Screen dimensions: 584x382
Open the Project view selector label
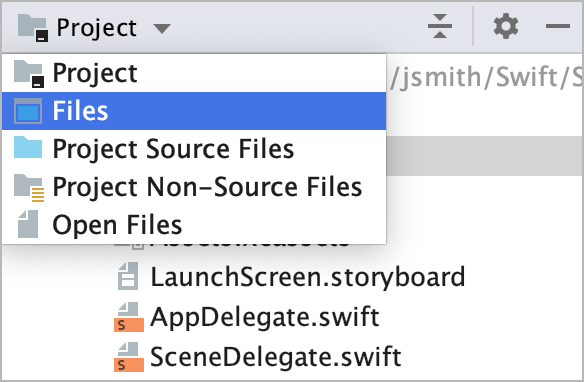point(96,28)
